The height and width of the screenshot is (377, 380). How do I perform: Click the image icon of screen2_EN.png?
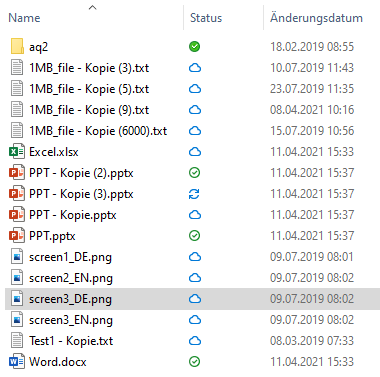(x=17, y=278)
